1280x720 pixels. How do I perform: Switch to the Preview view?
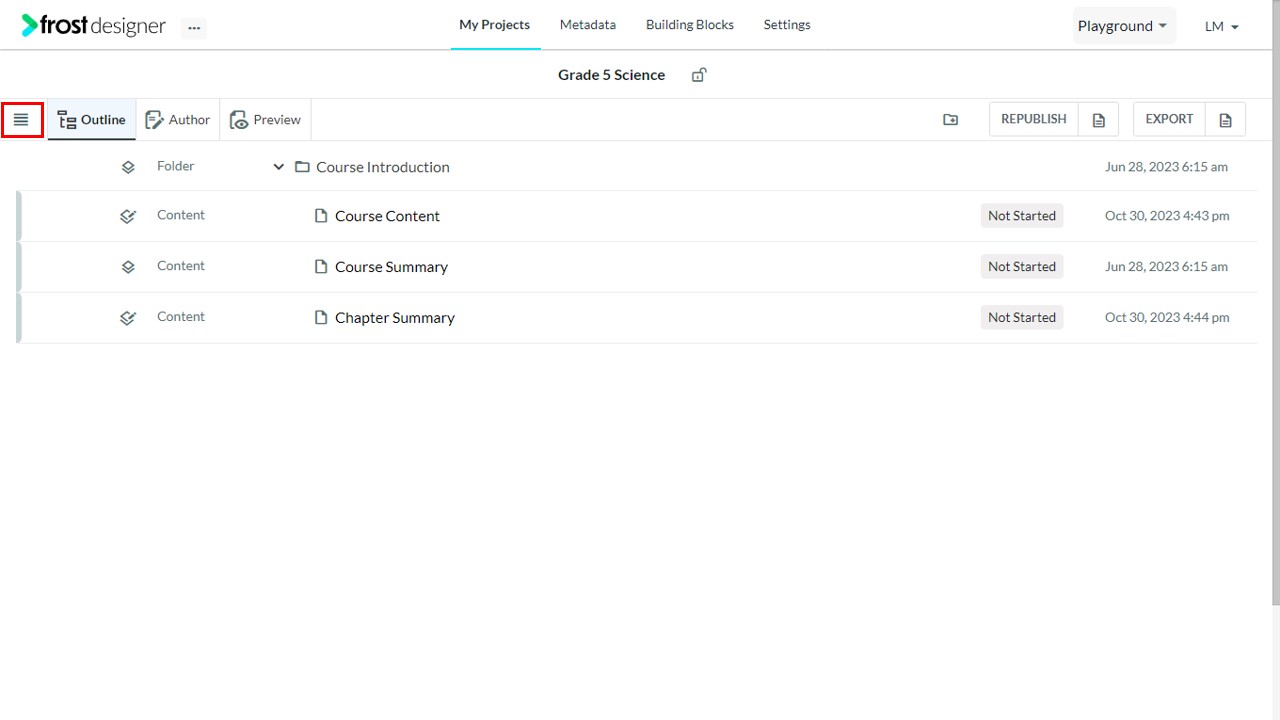click(x=266, y=120)
